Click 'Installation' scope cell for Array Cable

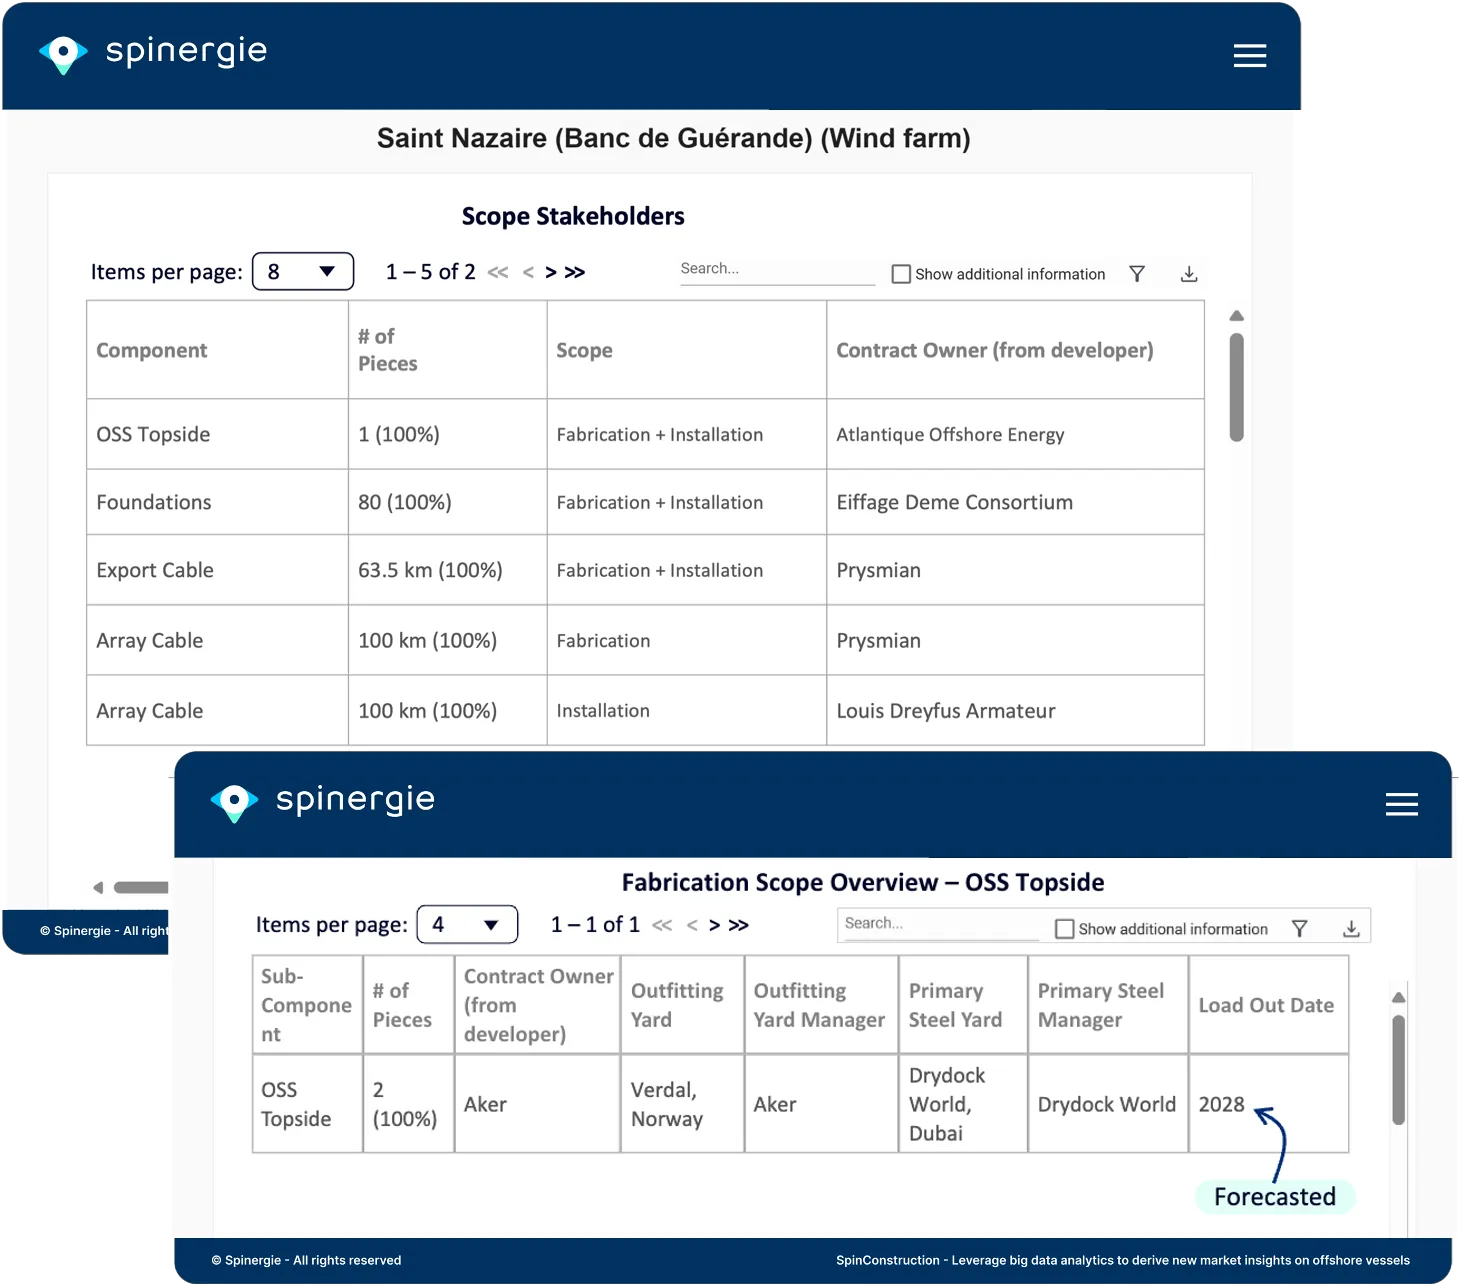coord(687,711)
